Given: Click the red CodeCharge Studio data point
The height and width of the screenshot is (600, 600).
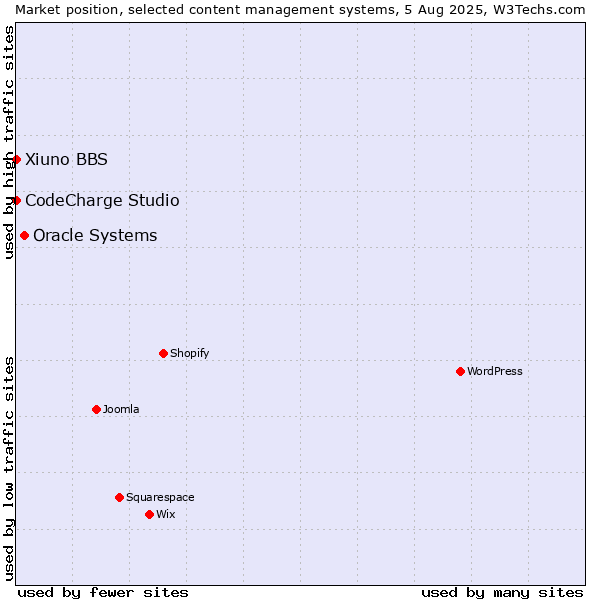Looking at the screenshot, I should 16,200.
